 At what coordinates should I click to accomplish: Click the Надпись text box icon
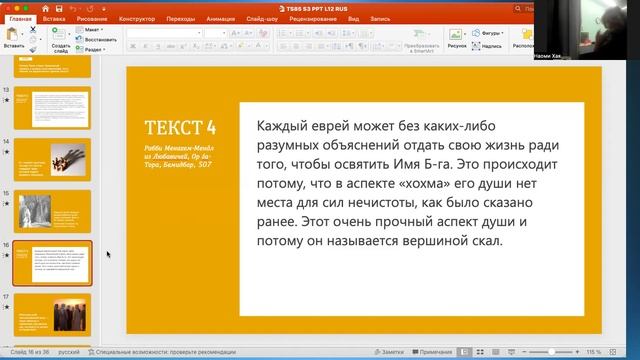tap(476, 46)
